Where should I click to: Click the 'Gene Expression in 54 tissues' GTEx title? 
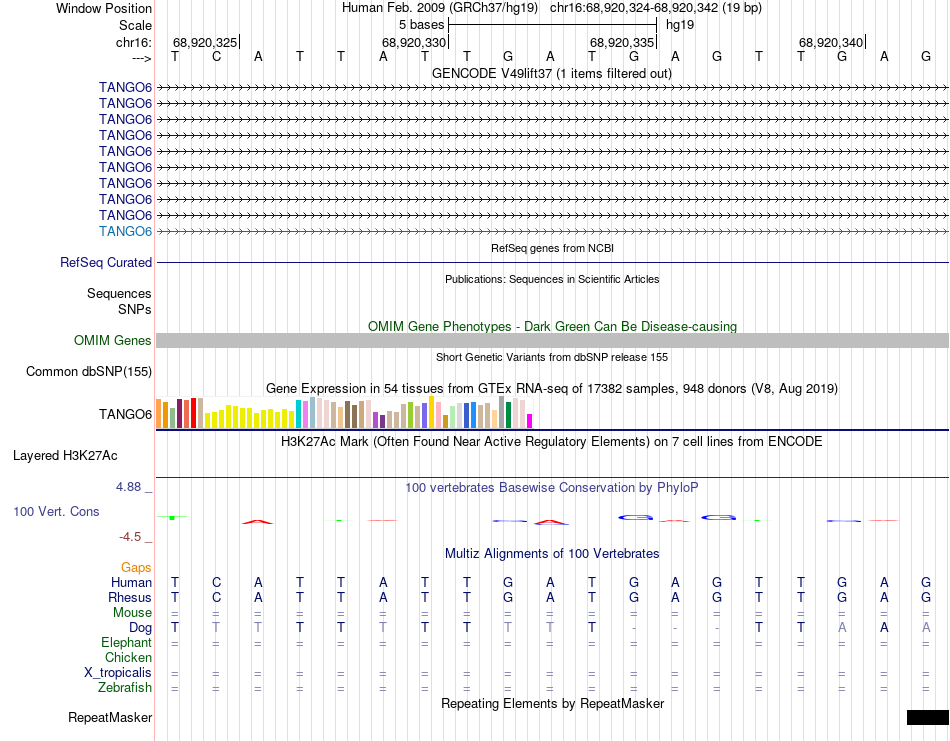(552, 388)
